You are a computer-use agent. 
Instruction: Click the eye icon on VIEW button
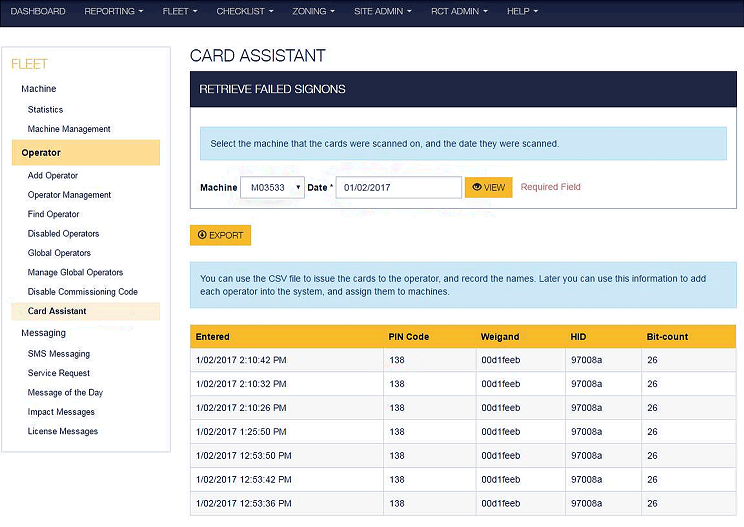[477, 187]
